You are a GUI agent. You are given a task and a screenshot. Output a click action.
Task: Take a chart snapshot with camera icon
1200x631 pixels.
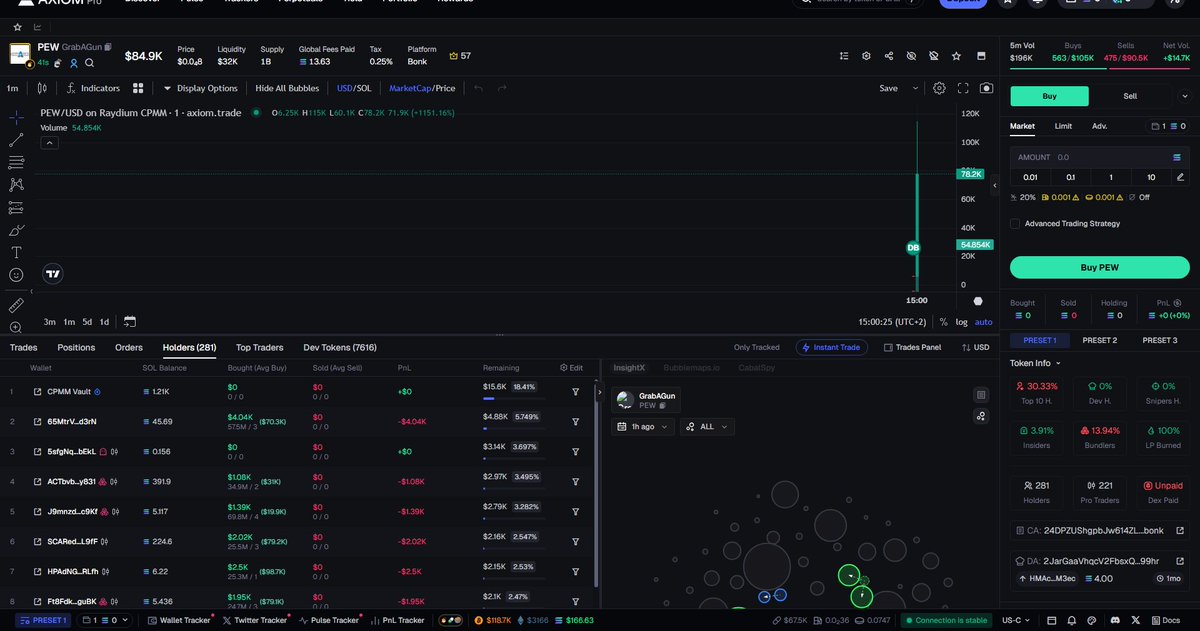click(x=987, y=88)
